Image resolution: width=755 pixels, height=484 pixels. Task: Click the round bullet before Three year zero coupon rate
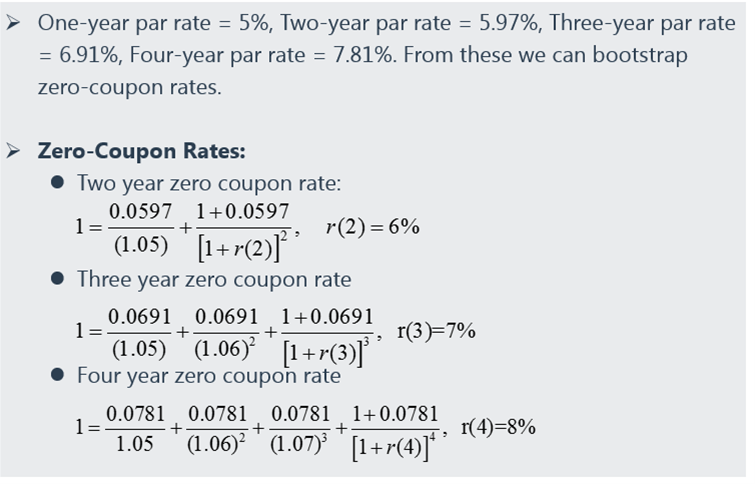[x=57, y=279]
